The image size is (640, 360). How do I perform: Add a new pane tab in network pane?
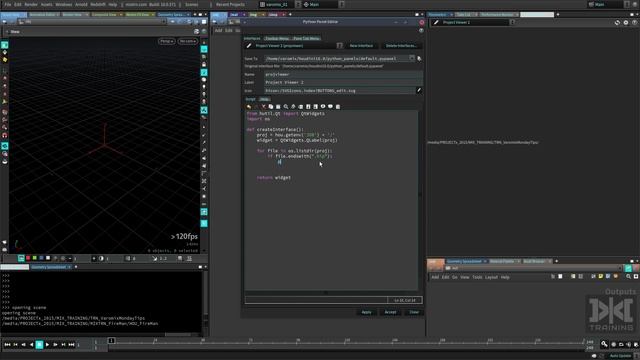tap(556, 261)
